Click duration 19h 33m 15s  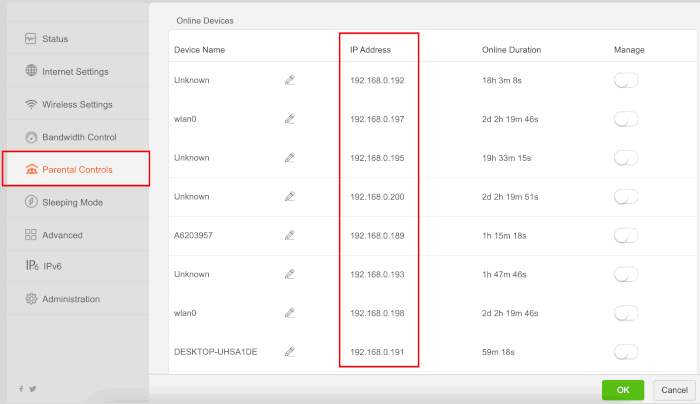(506, 158)
